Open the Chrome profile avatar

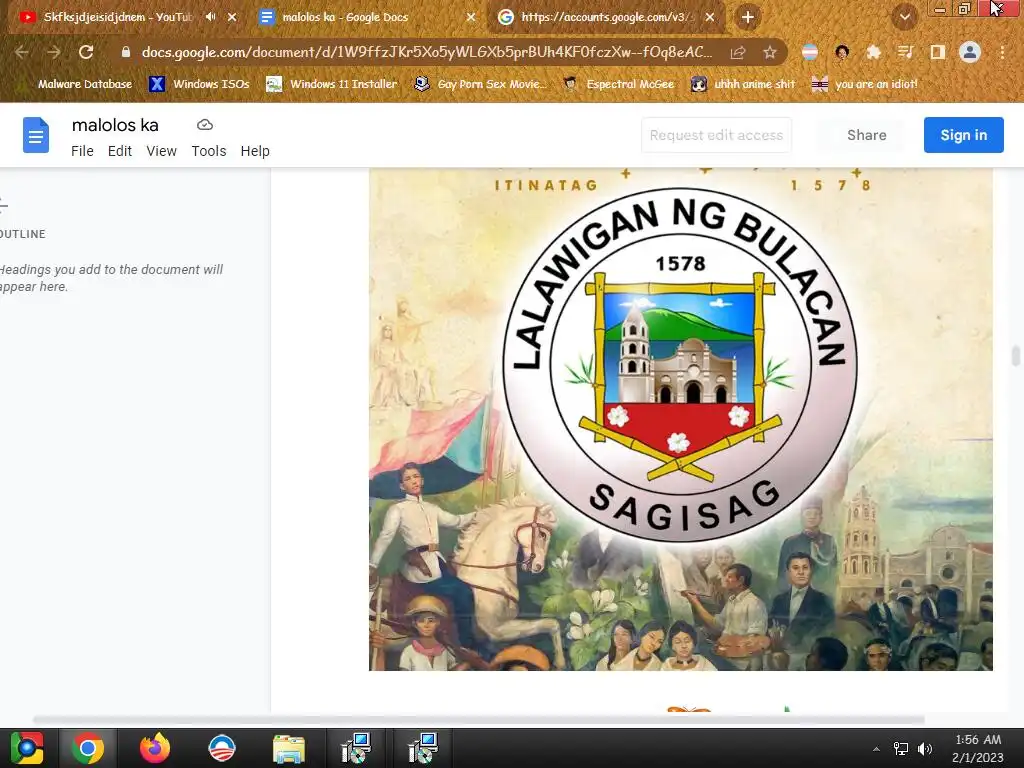(x=970, y=52)
